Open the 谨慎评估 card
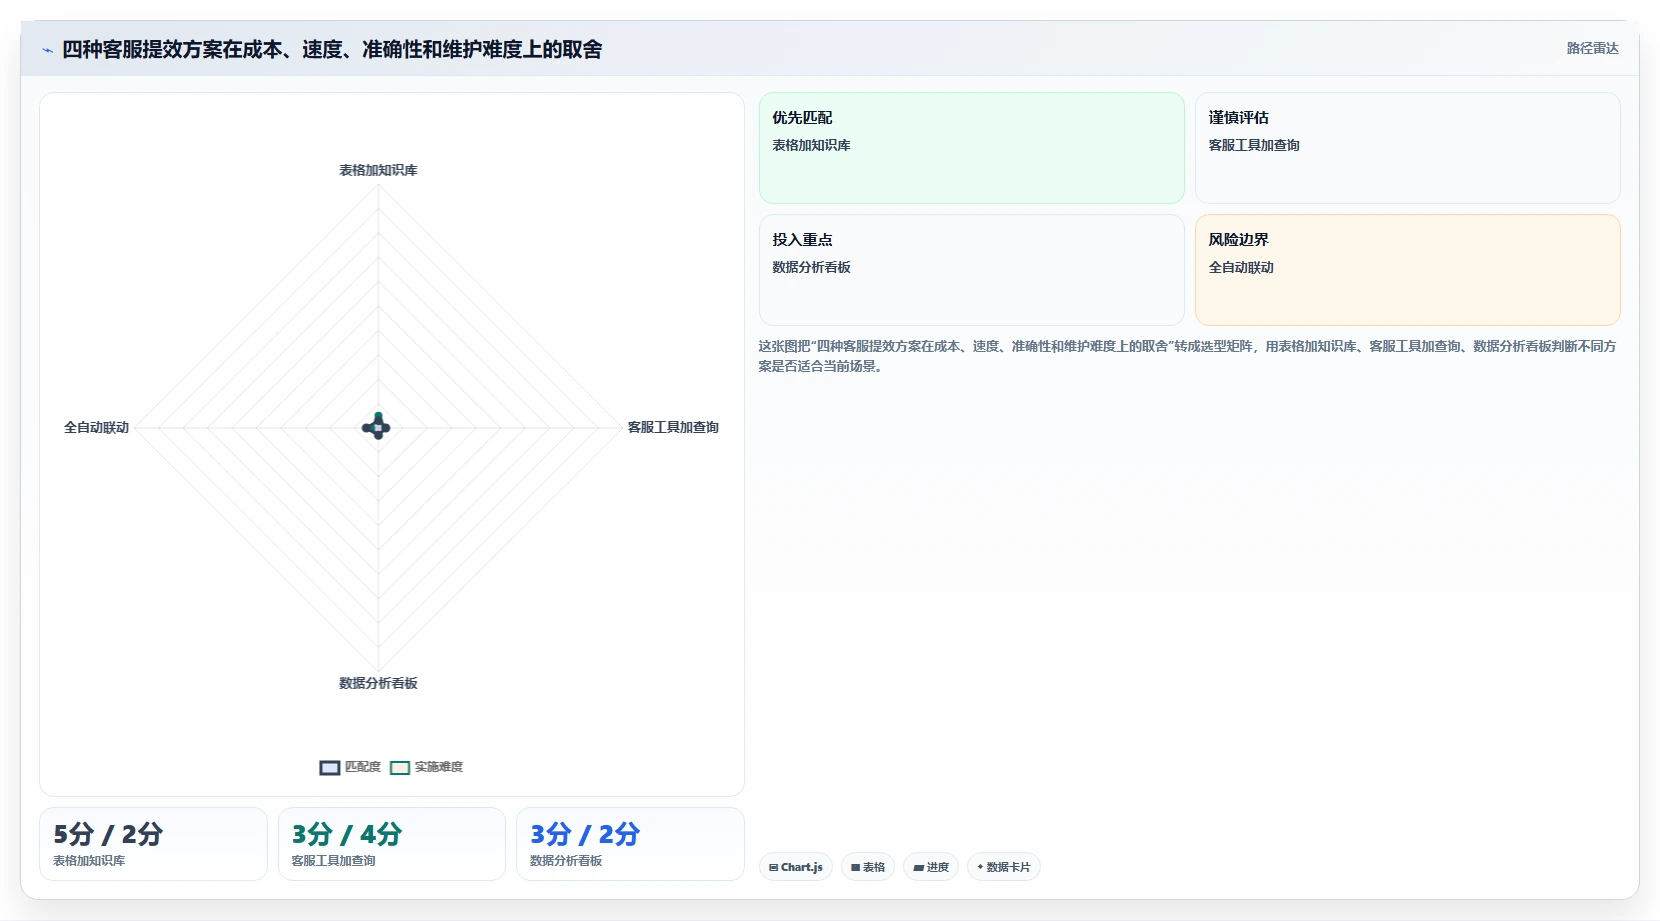1660x921 pixels. point(1408,148)
